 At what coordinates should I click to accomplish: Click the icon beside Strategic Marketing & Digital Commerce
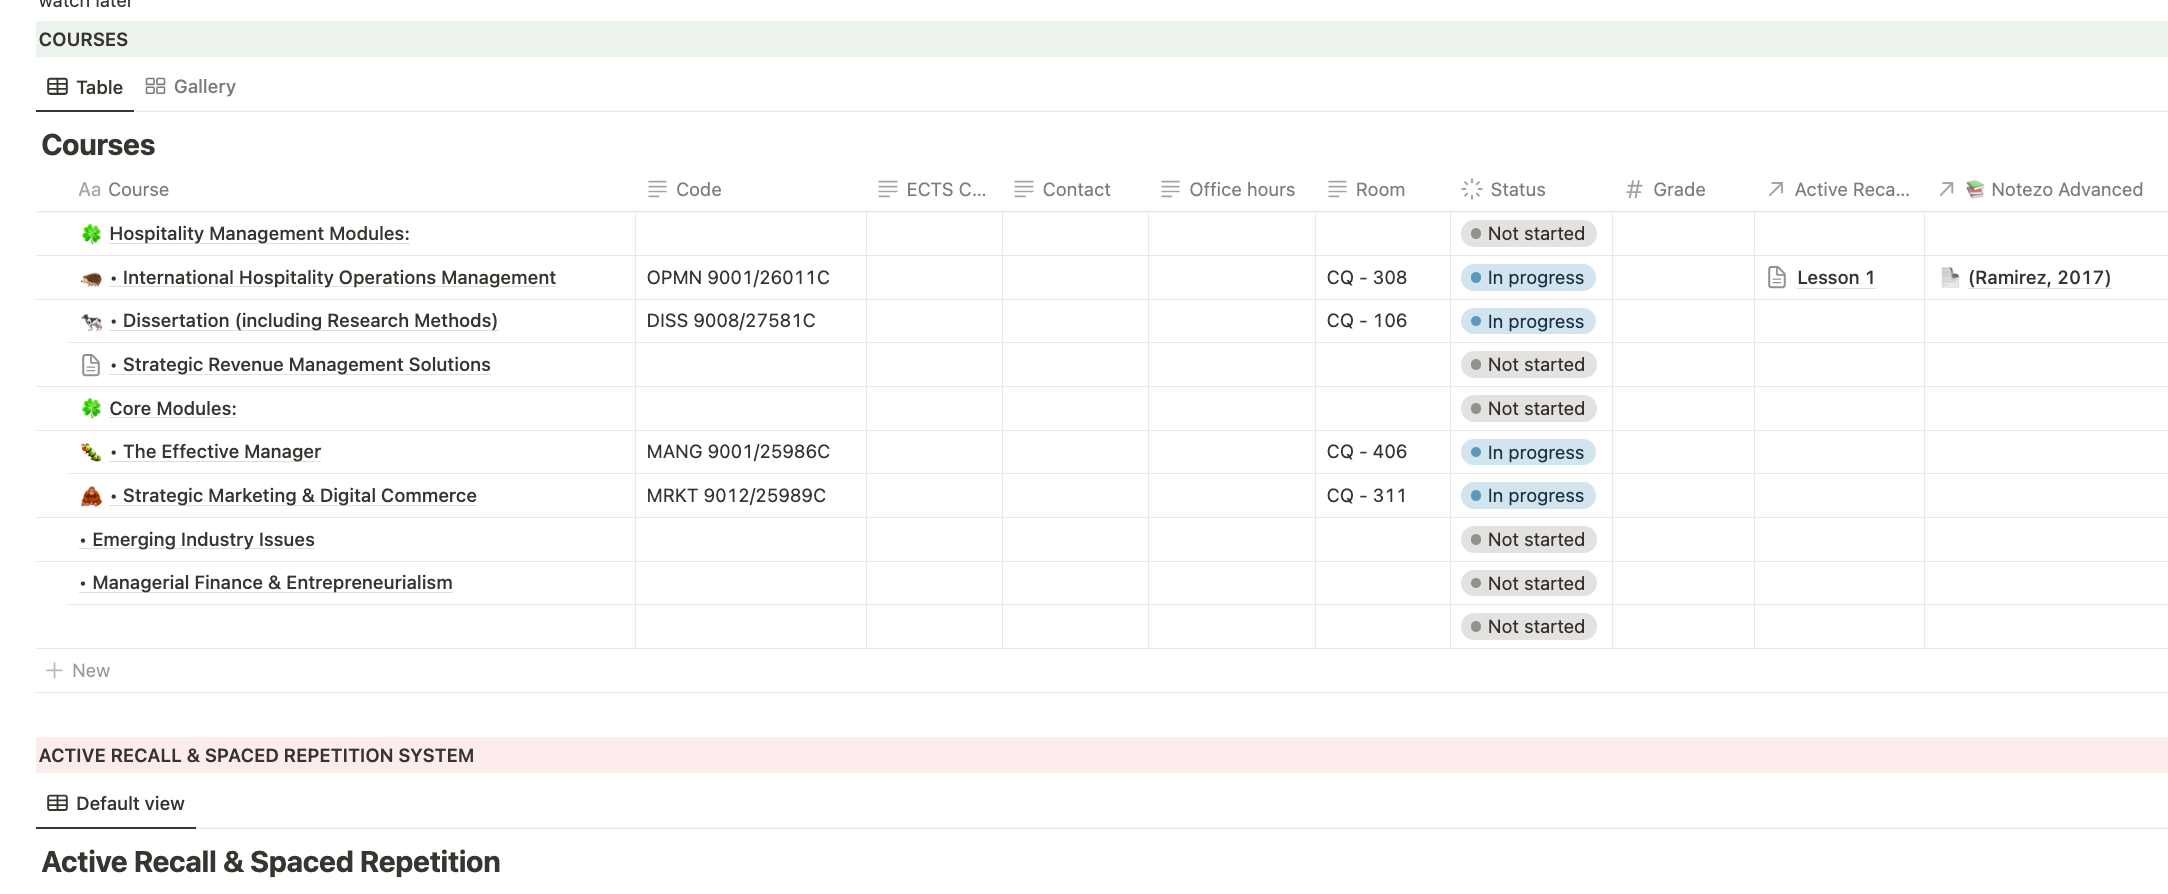pos(91,496)
